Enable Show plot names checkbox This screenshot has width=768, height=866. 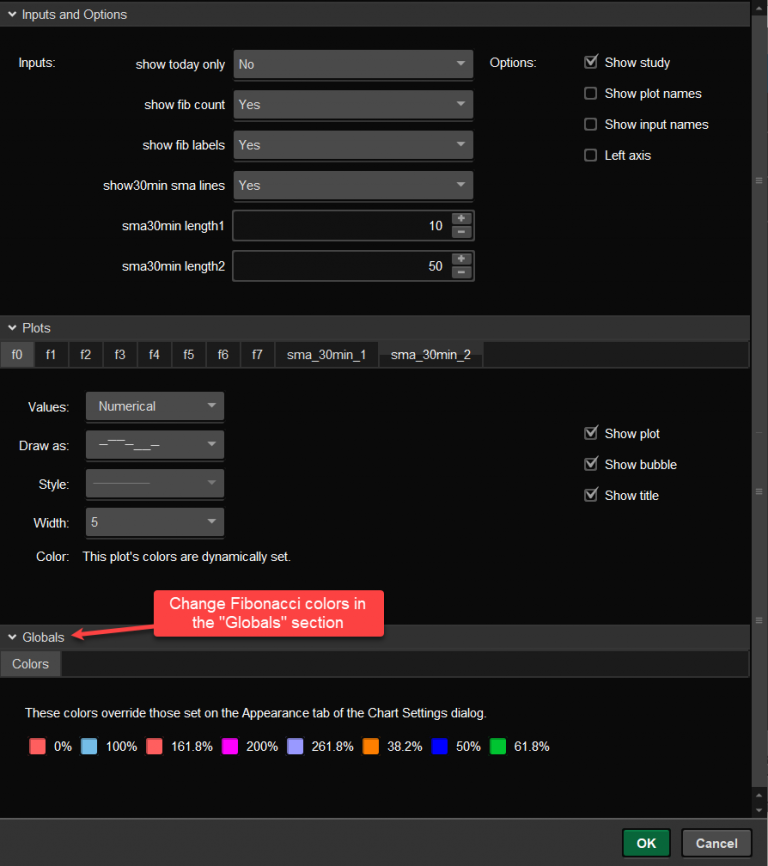click(x=591, y=93)
